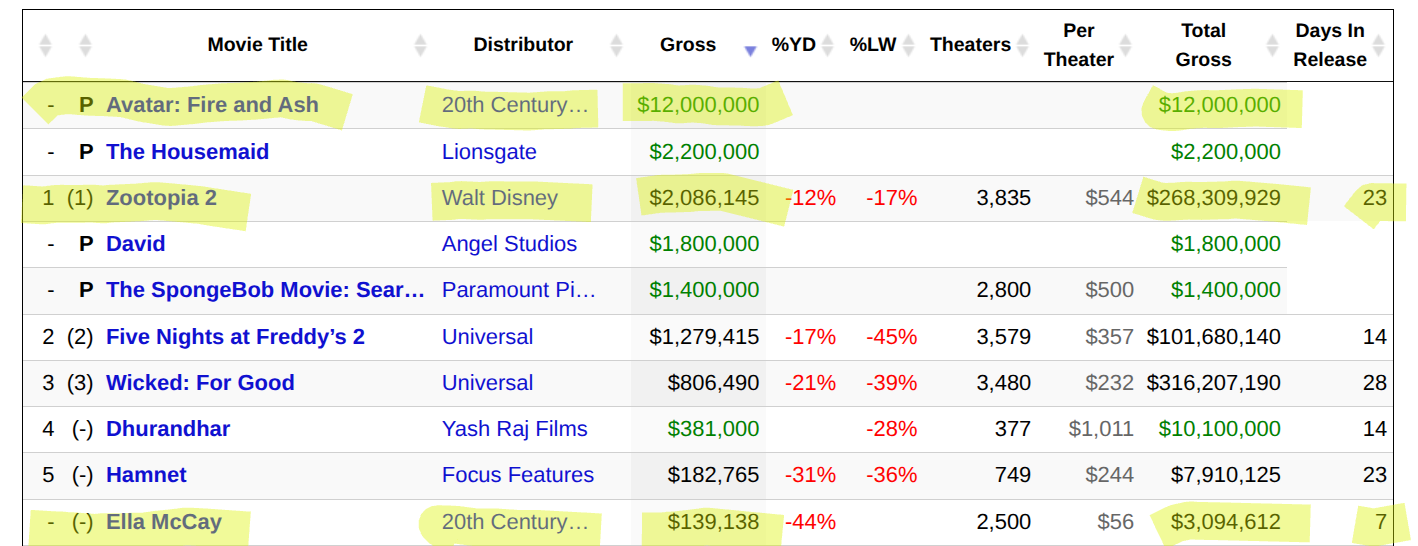Select the Yash Raj Films distributor link
Viewport: 1418px width, 546px height.
(514, 429)
